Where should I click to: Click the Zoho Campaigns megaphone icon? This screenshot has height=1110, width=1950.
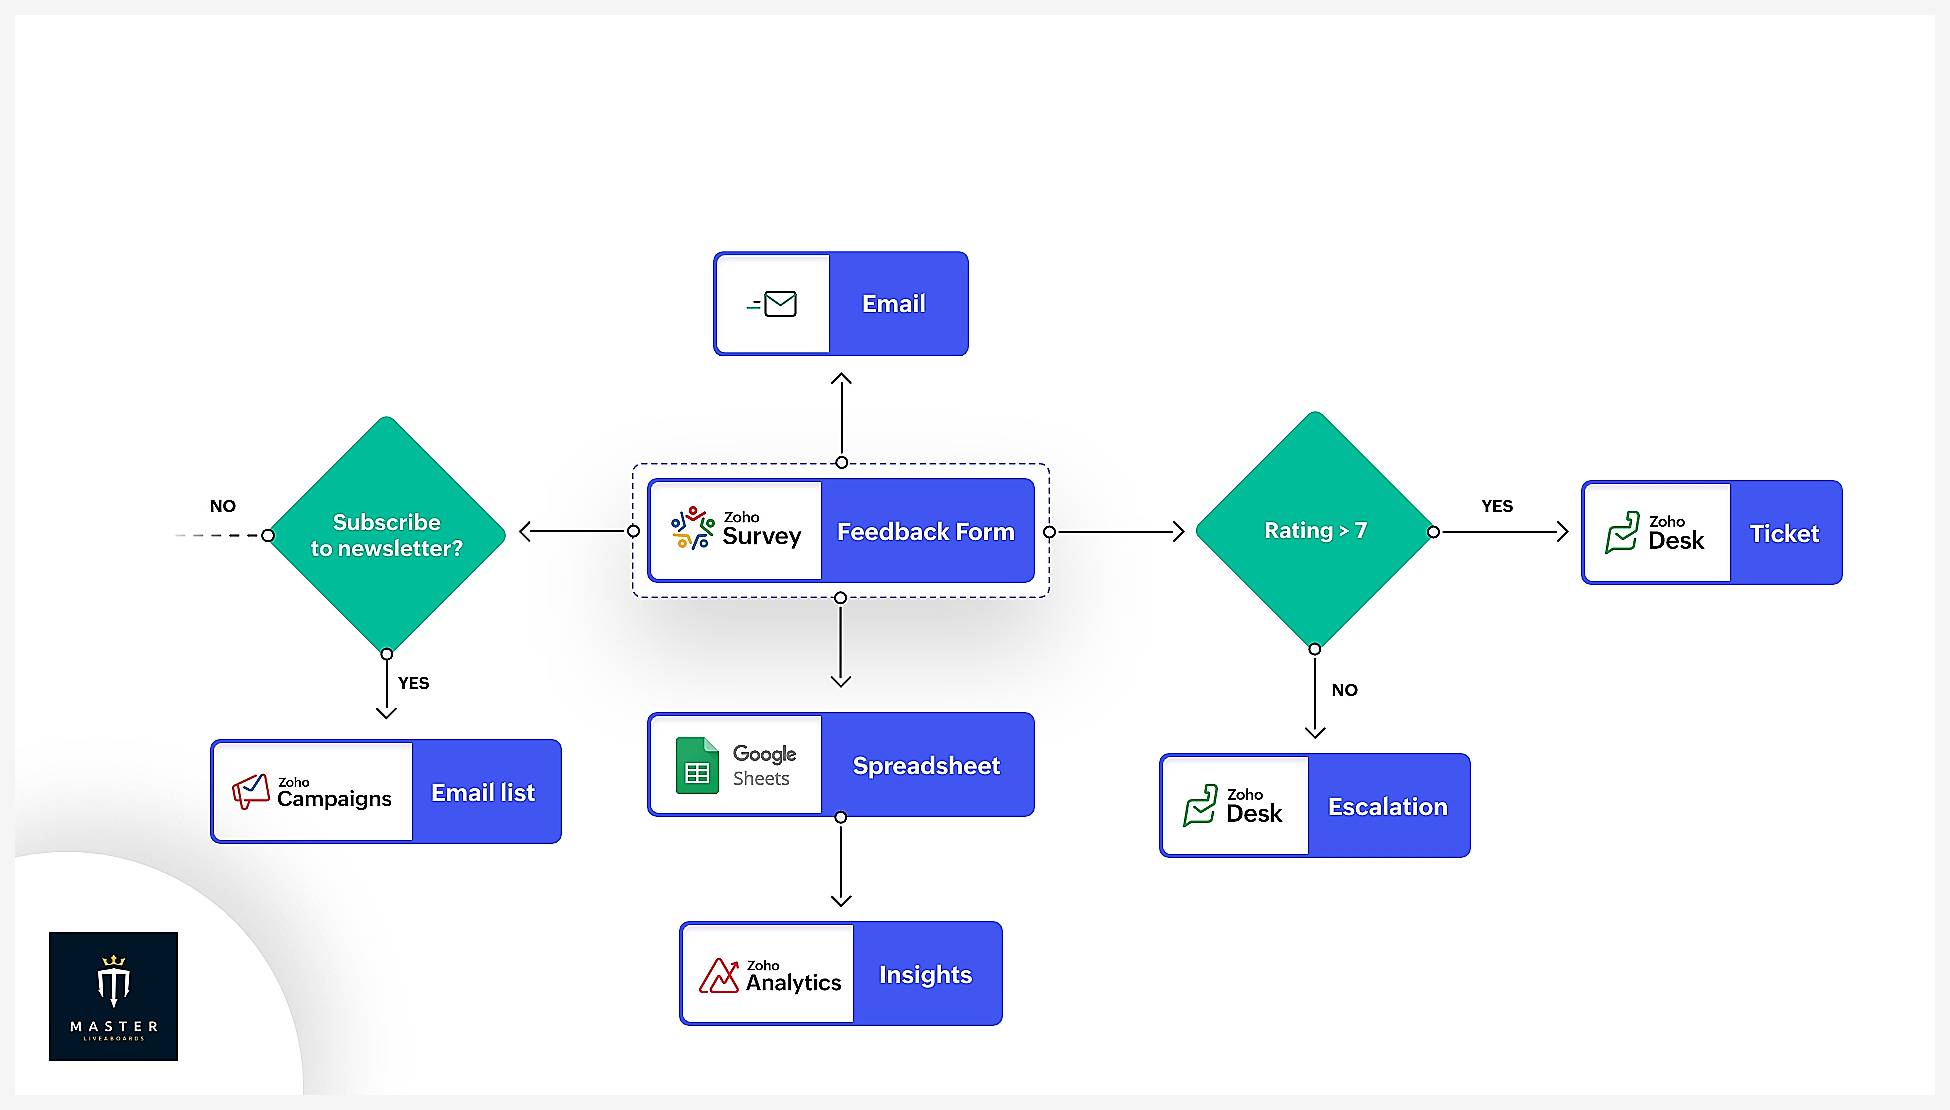pos(251,791)
